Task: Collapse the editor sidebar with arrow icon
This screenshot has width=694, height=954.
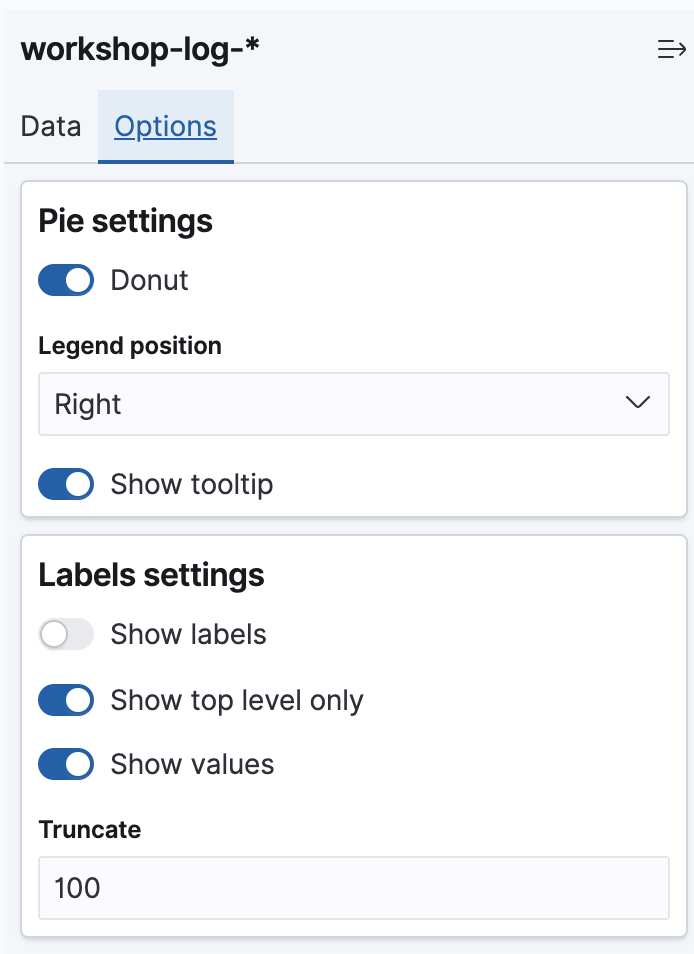Action: pyautogui.click(x=671, y=49)
